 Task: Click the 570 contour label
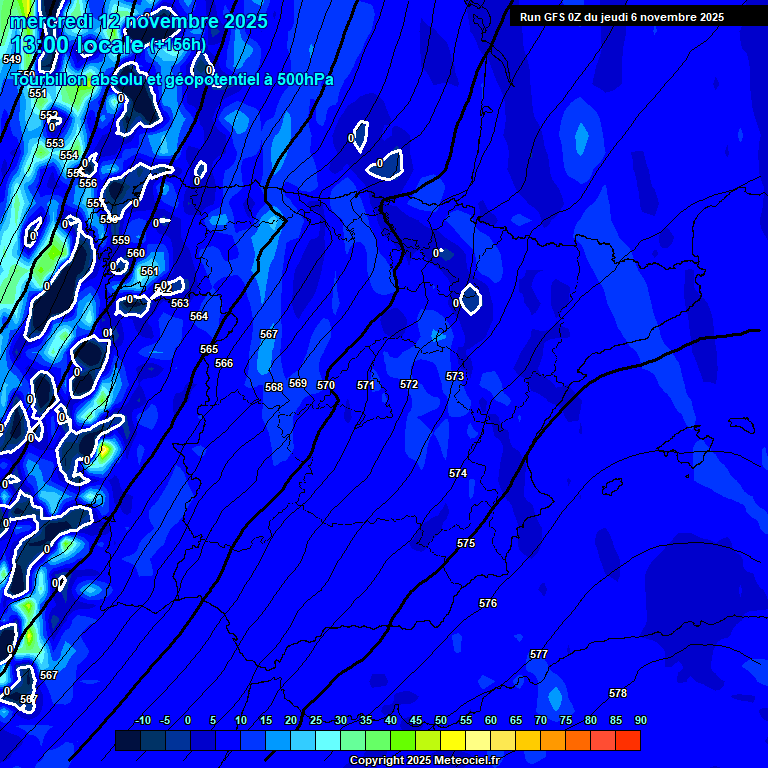[326, 385]
